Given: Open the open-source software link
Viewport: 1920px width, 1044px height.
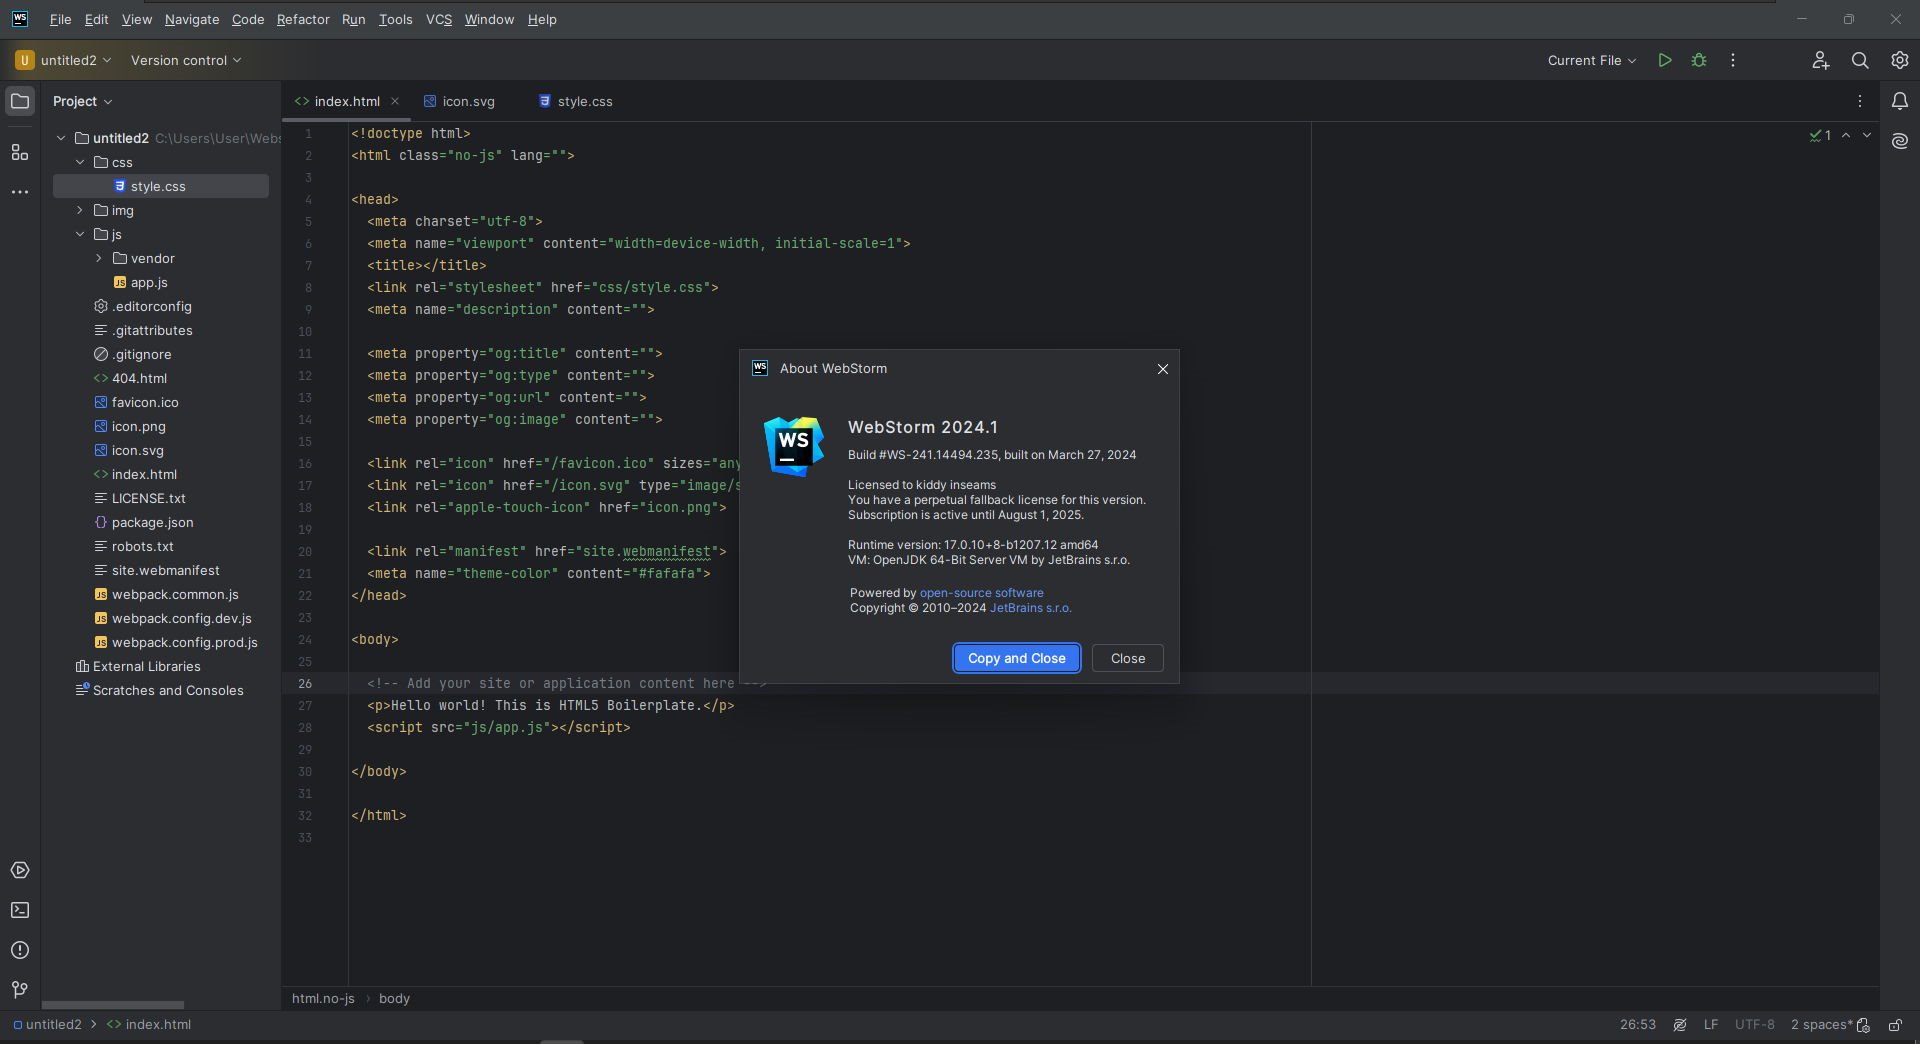Looking at the screenshot, I should 981,593.
